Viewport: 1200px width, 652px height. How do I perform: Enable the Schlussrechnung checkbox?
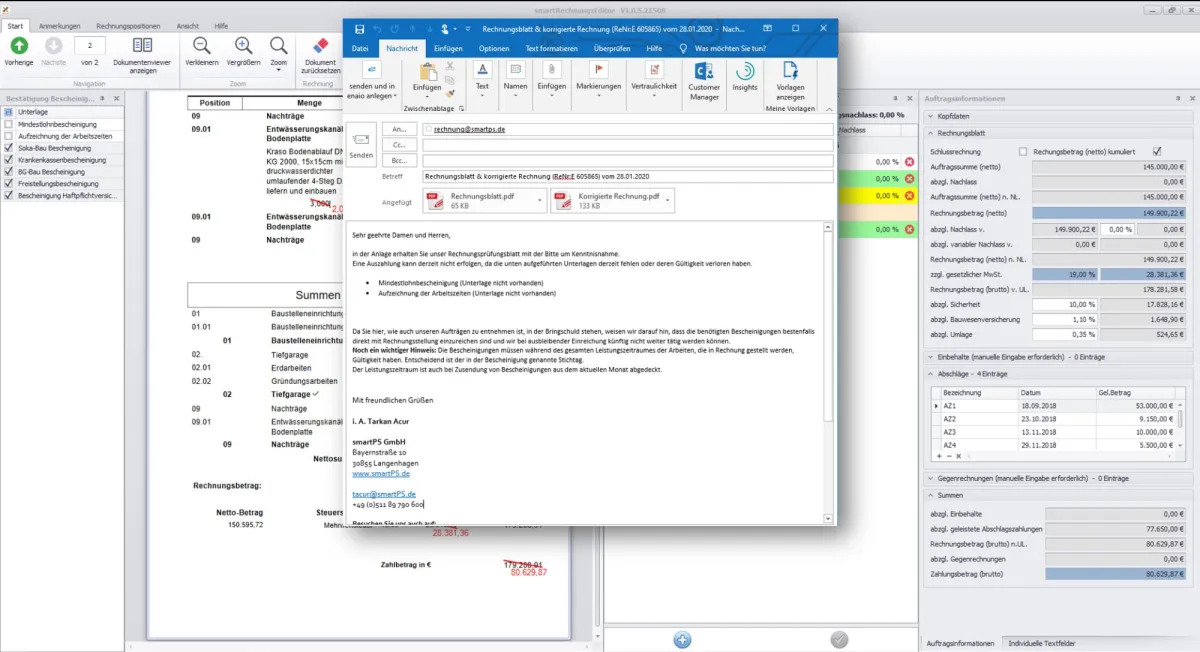click(x=1022, y=151)
